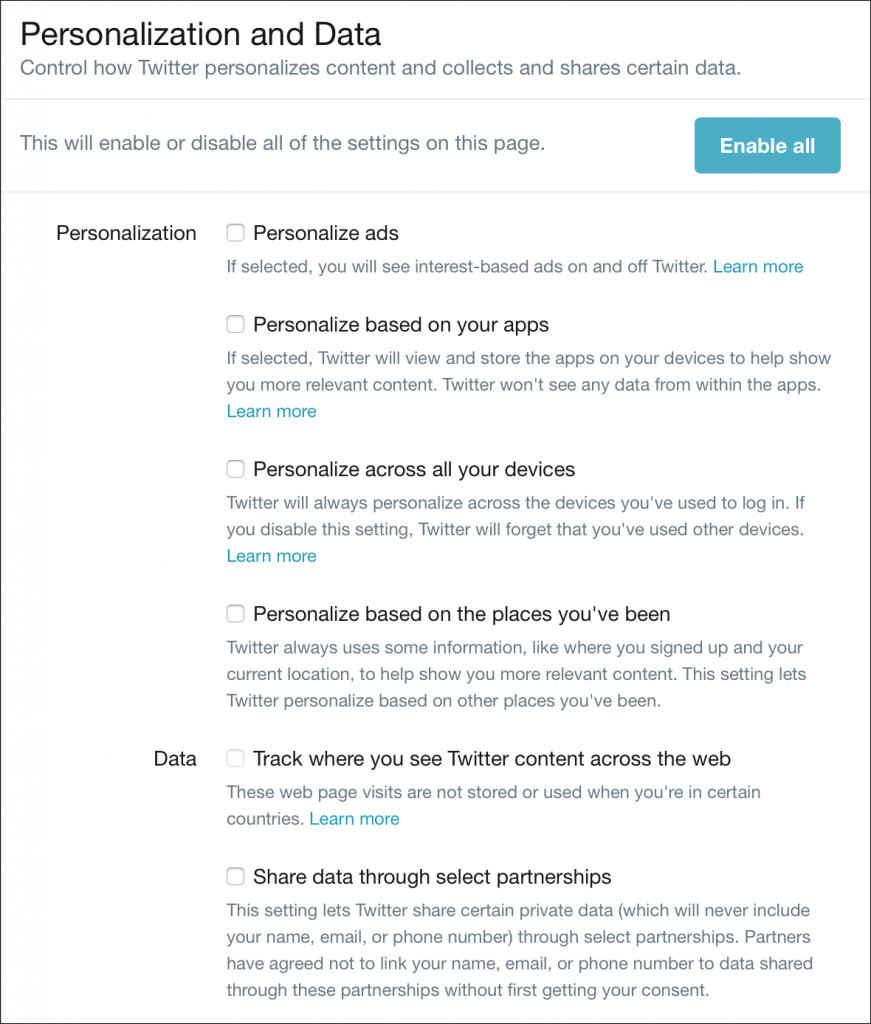Click Learn more under devices personalization
Viewport: 871px width, 1024px height.
[x=271, y=556]
